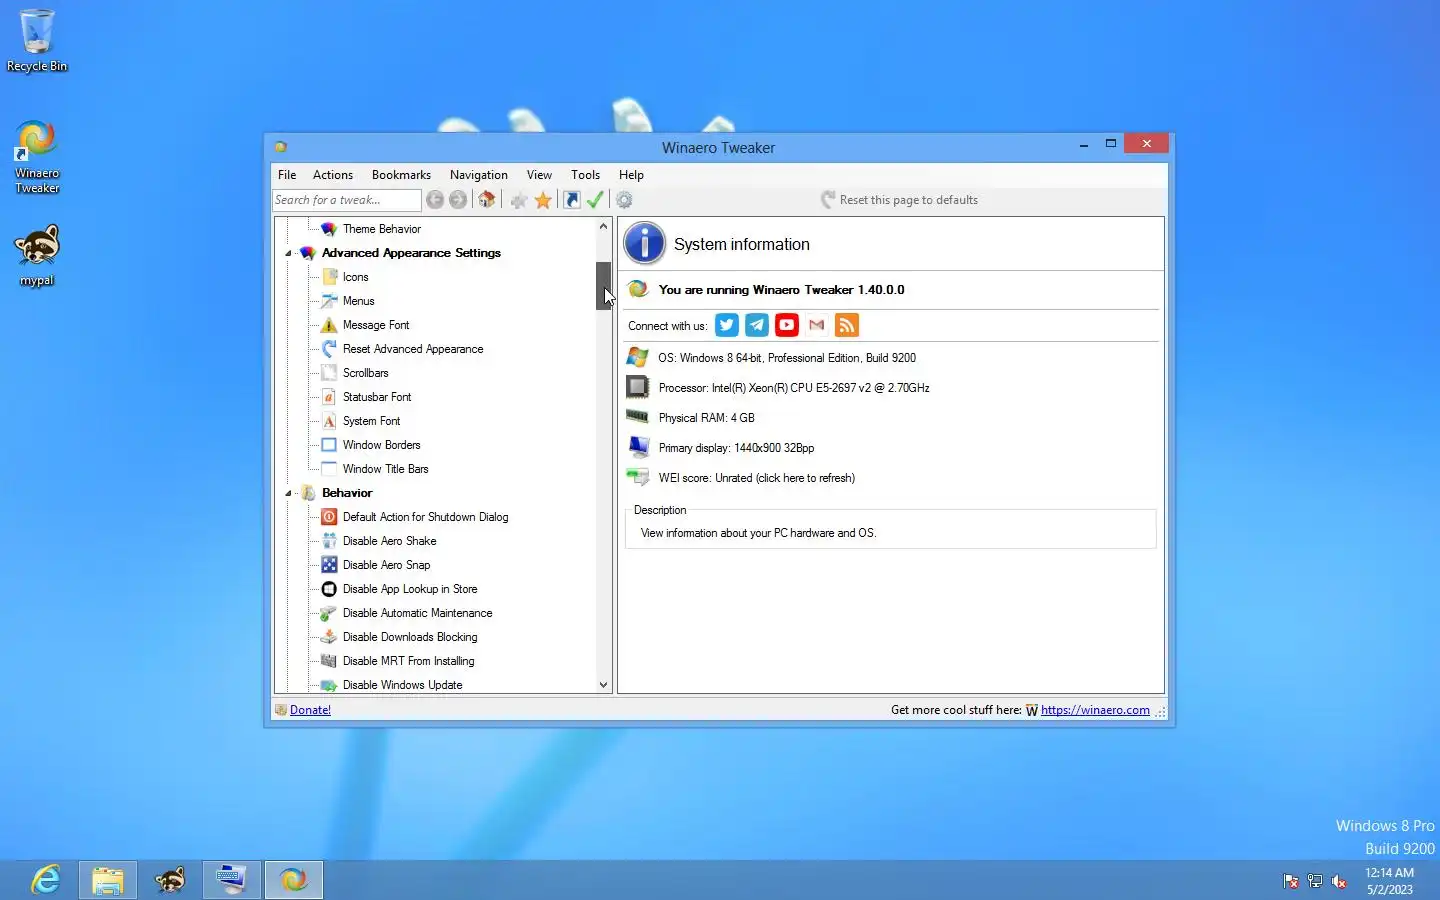Open File Explorer from the taskbar
Viewport: 1440px width, 900px height.
tap(108, 880)
